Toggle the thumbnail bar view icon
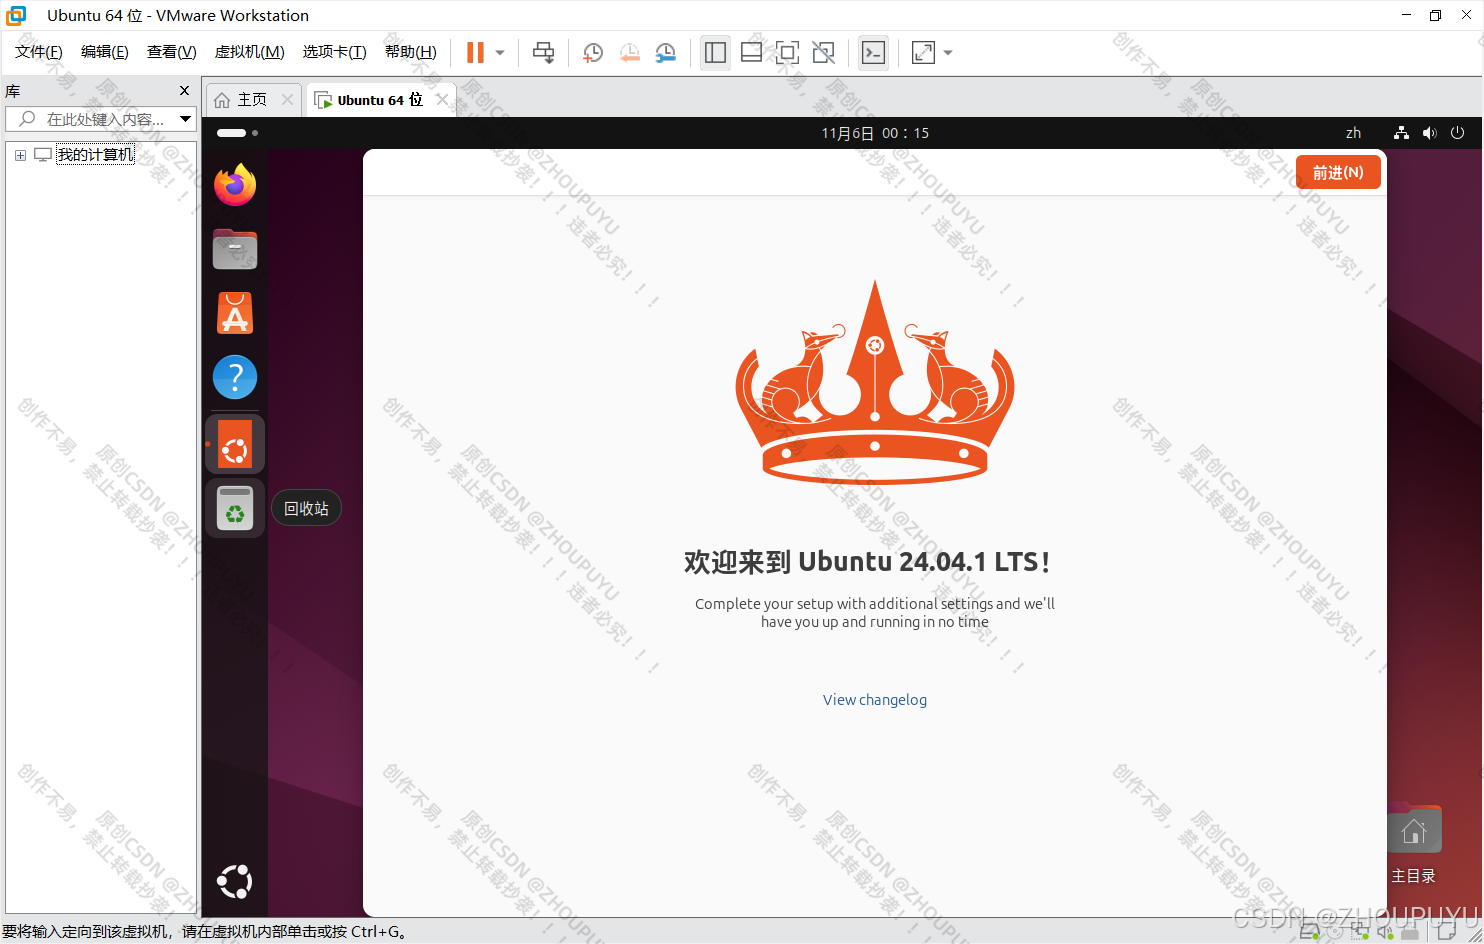 (751, 53)
